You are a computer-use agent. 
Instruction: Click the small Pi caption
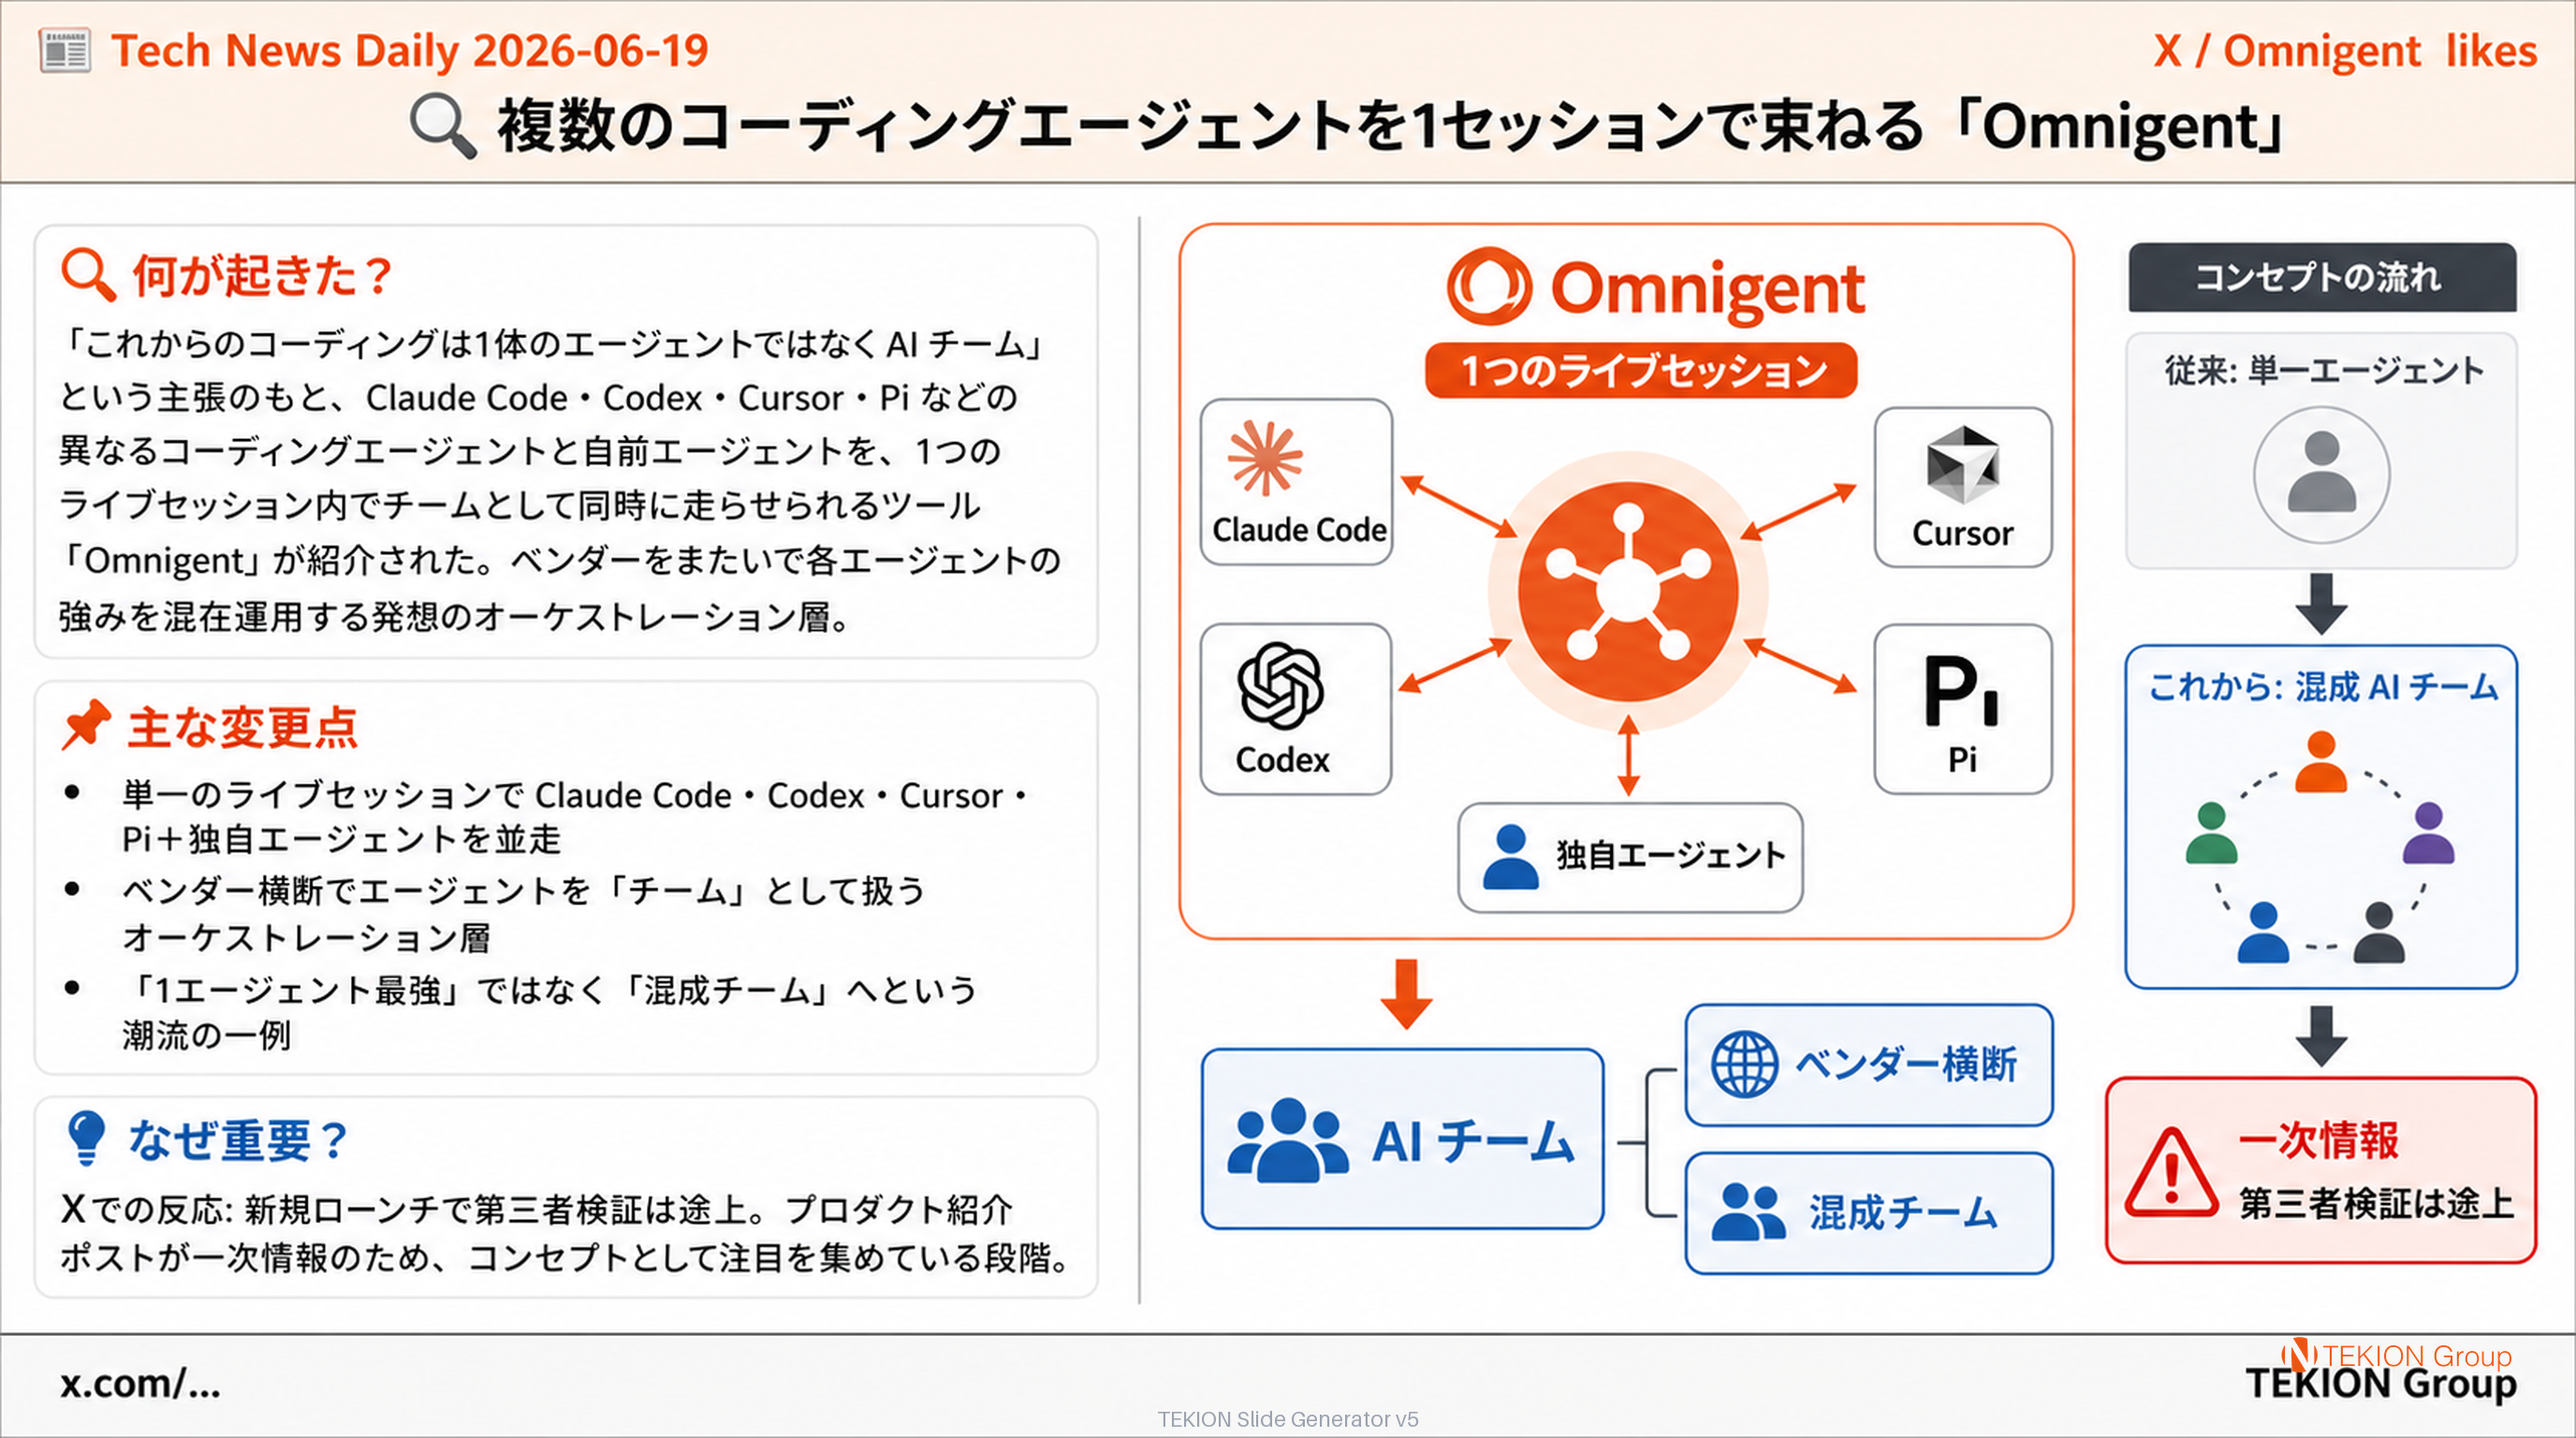coord(1962,759)
